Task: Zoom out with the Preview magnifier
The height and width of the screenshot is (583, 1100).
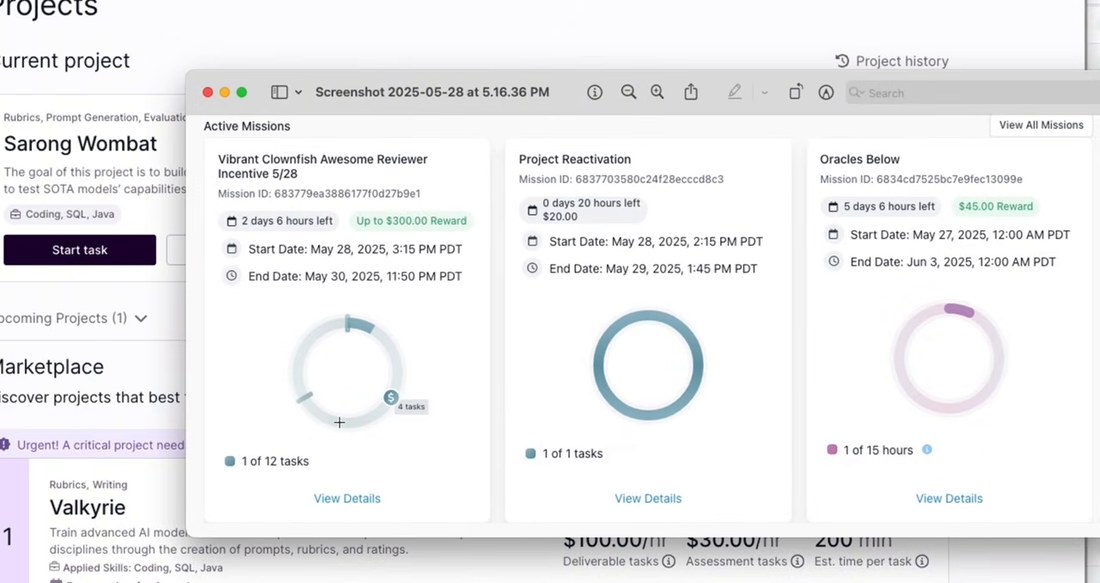Action: (629, 92)
